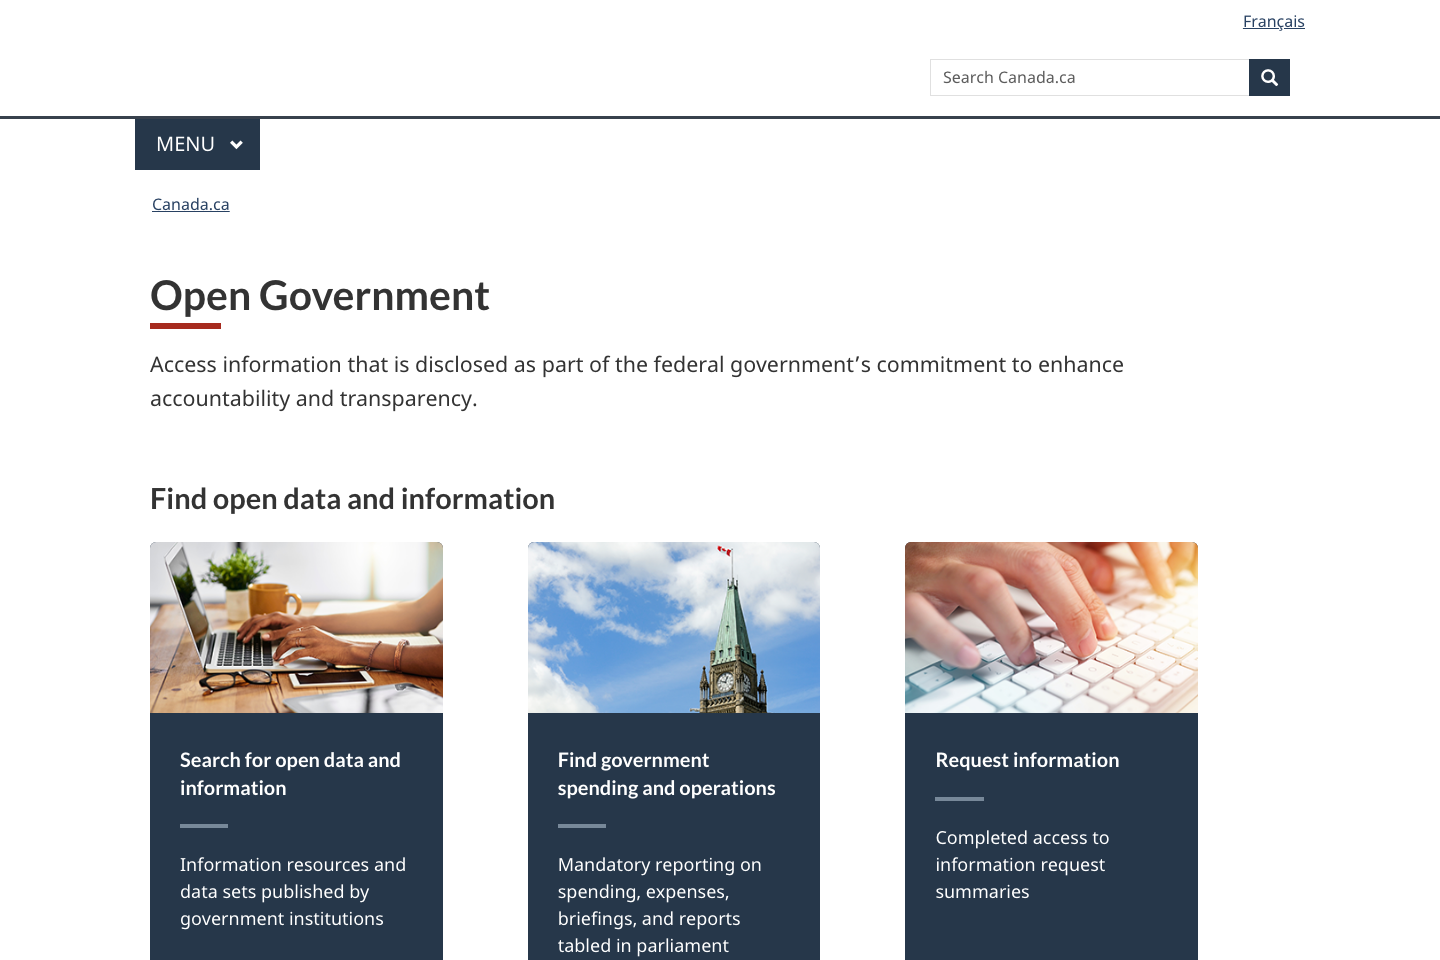Select the Open Government page heading
The width and height of the screenshot is (1440, 960).
pos(319,296)
